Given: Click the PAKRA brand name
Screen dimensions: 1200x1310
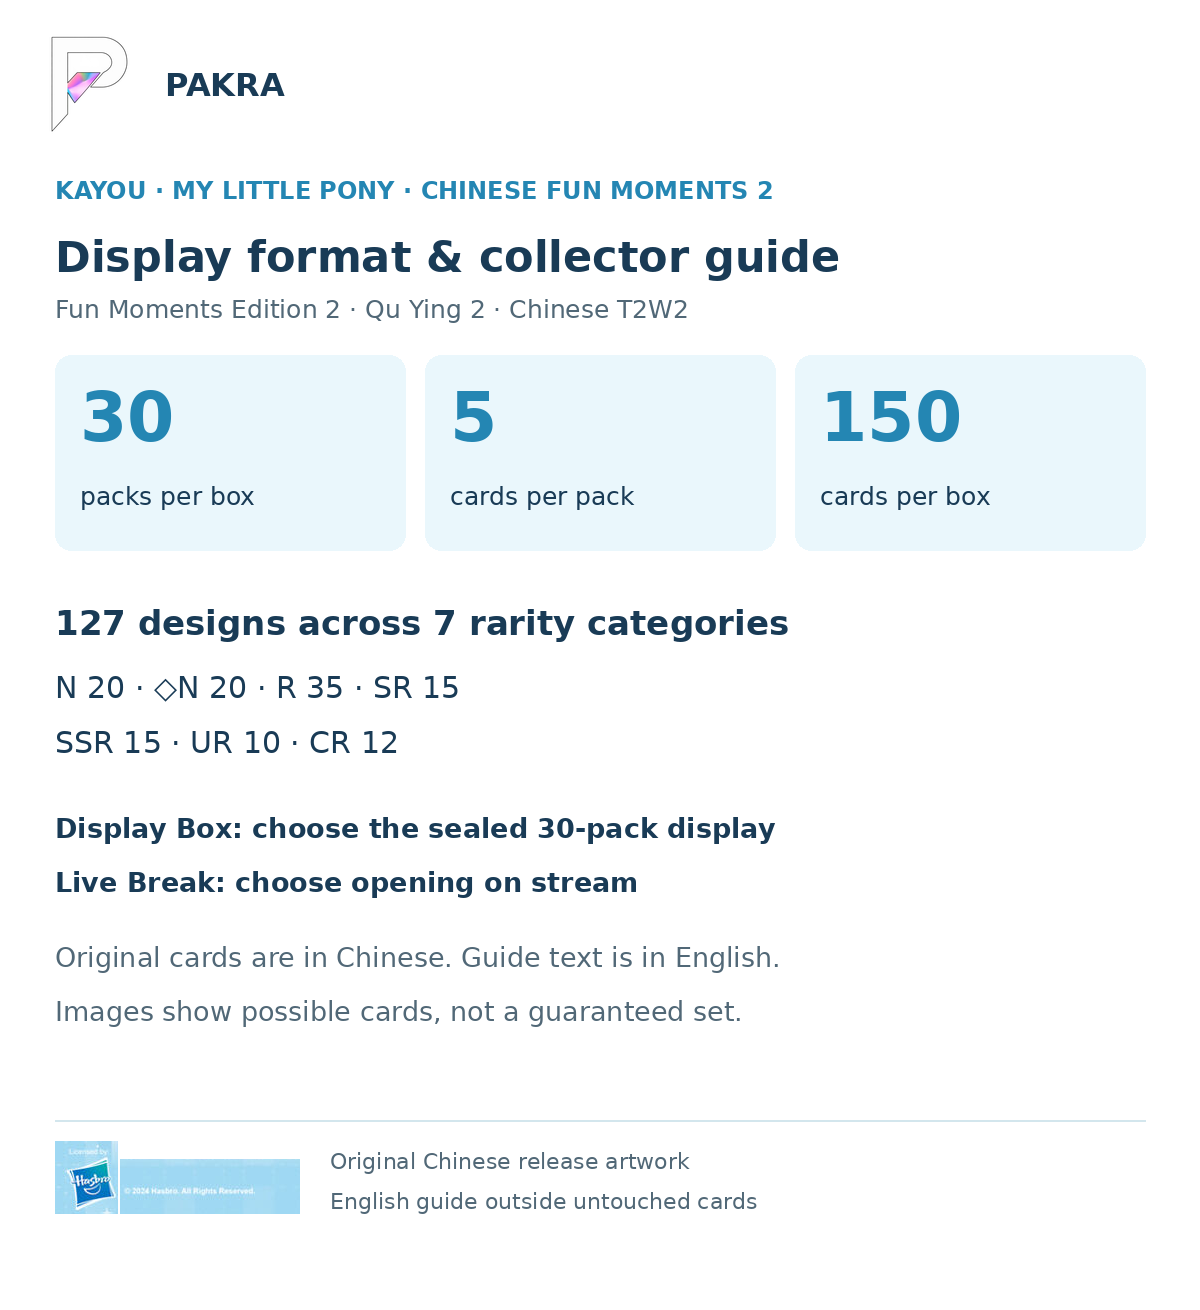Looking at the screenshot, I should coord(225,86).
